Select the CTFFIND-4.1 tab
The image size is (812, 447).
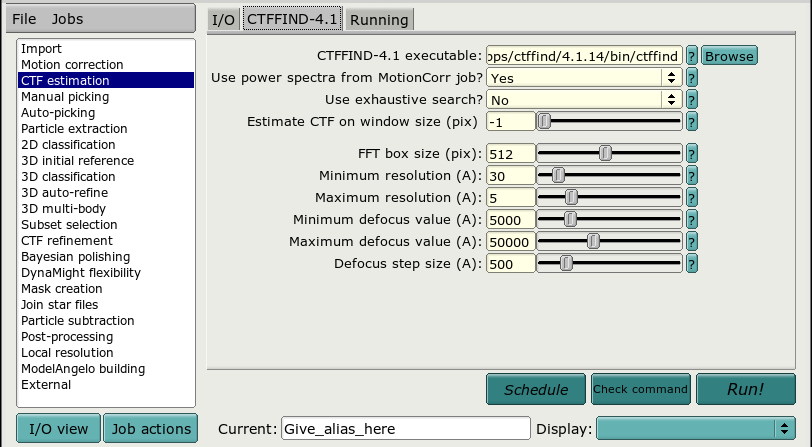click(292, 19)
